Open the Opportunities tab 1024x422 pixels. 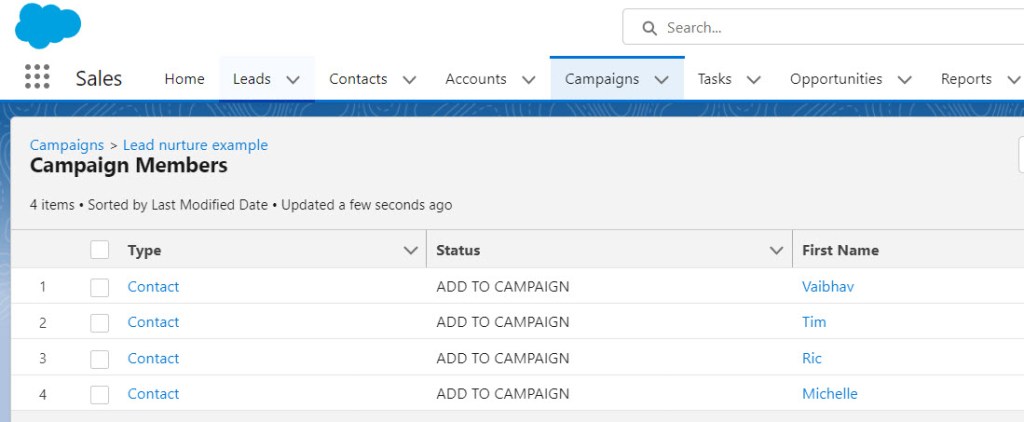point(835,79)
